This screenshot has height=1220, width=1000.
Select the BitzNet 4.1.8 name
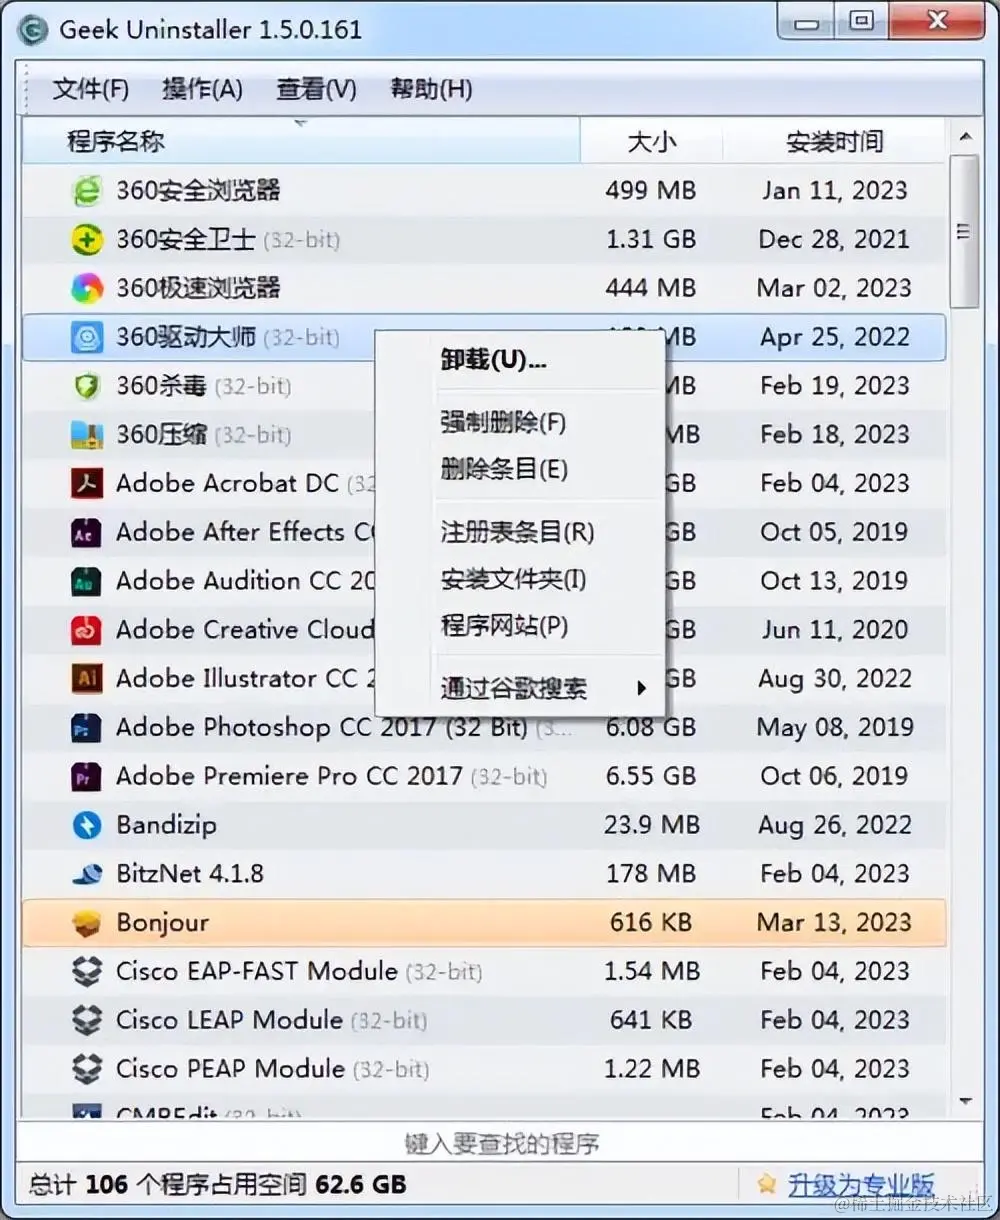coord(190,874)
